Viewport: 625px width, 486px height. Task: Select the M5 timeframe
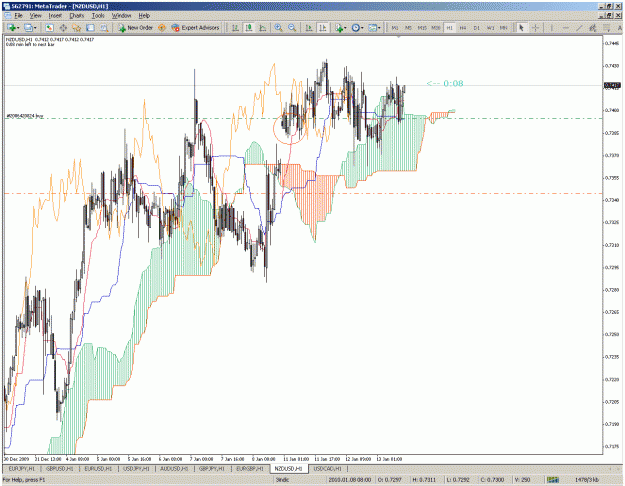(409, 28)
